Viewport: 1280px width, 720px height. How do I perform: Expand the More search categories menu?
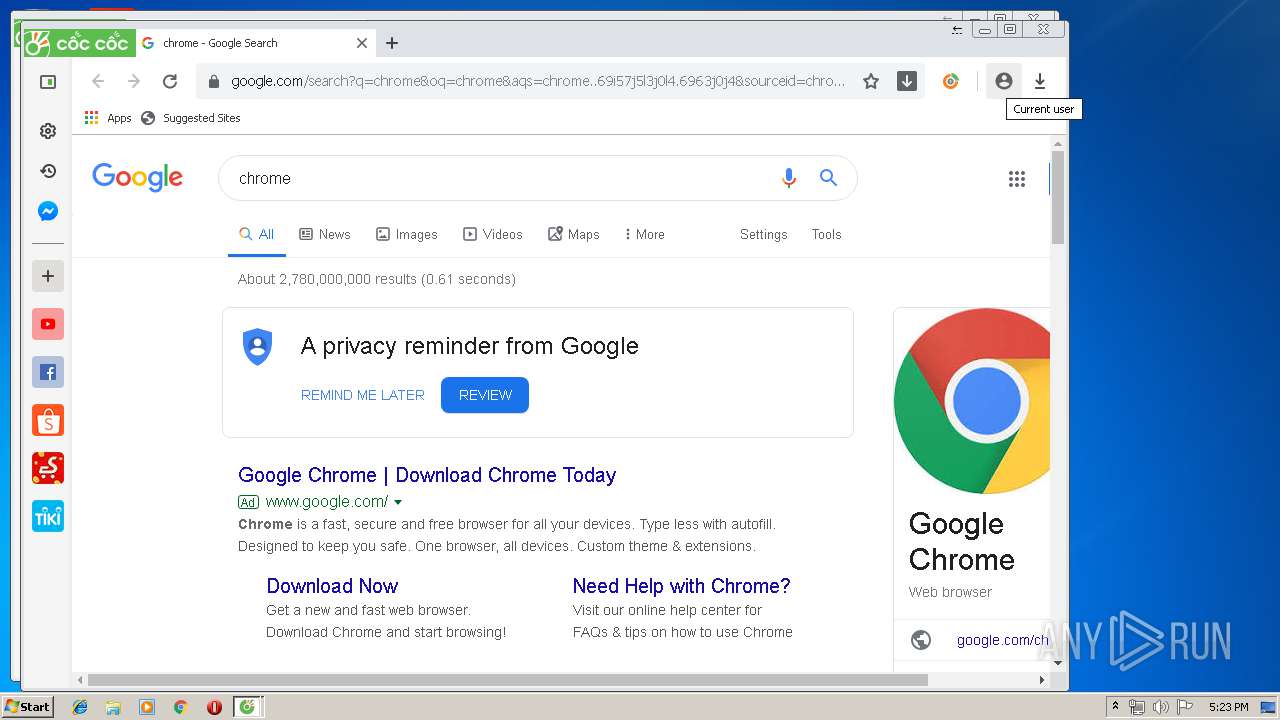645,235
